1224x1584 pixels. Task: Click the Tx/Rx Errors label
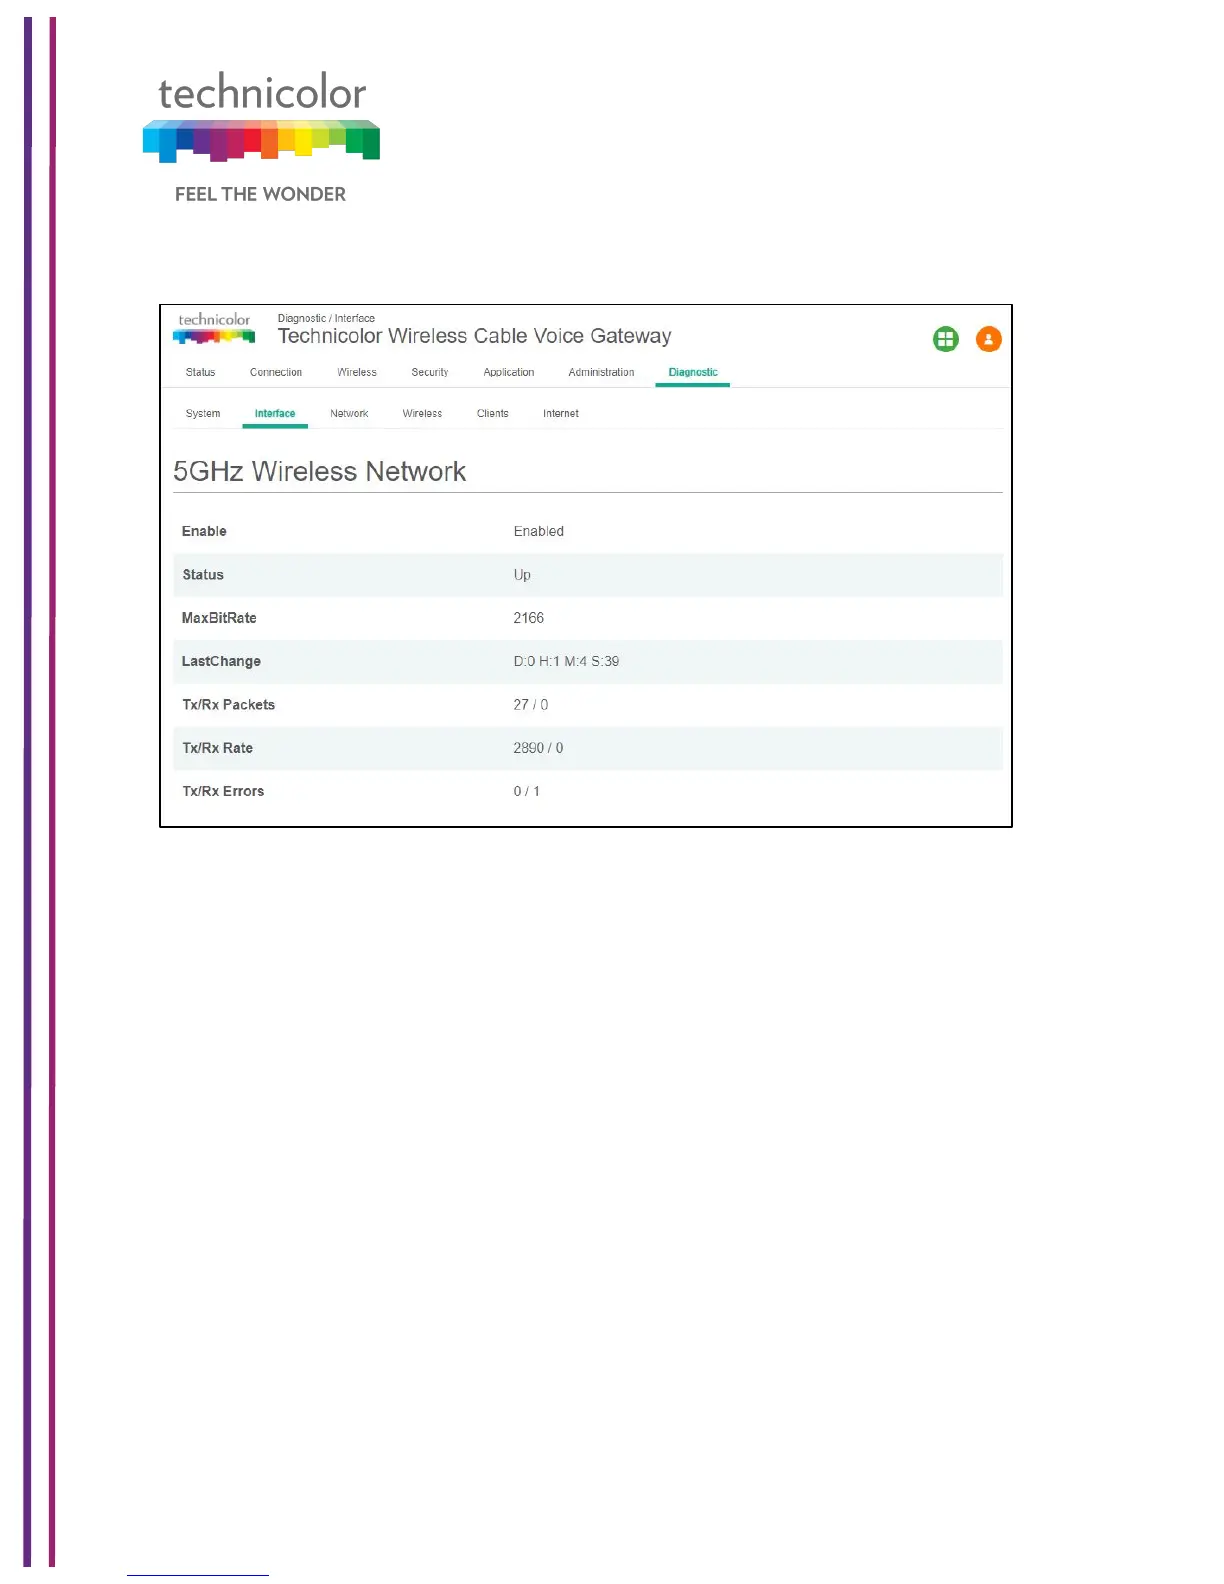coord(223,791)
